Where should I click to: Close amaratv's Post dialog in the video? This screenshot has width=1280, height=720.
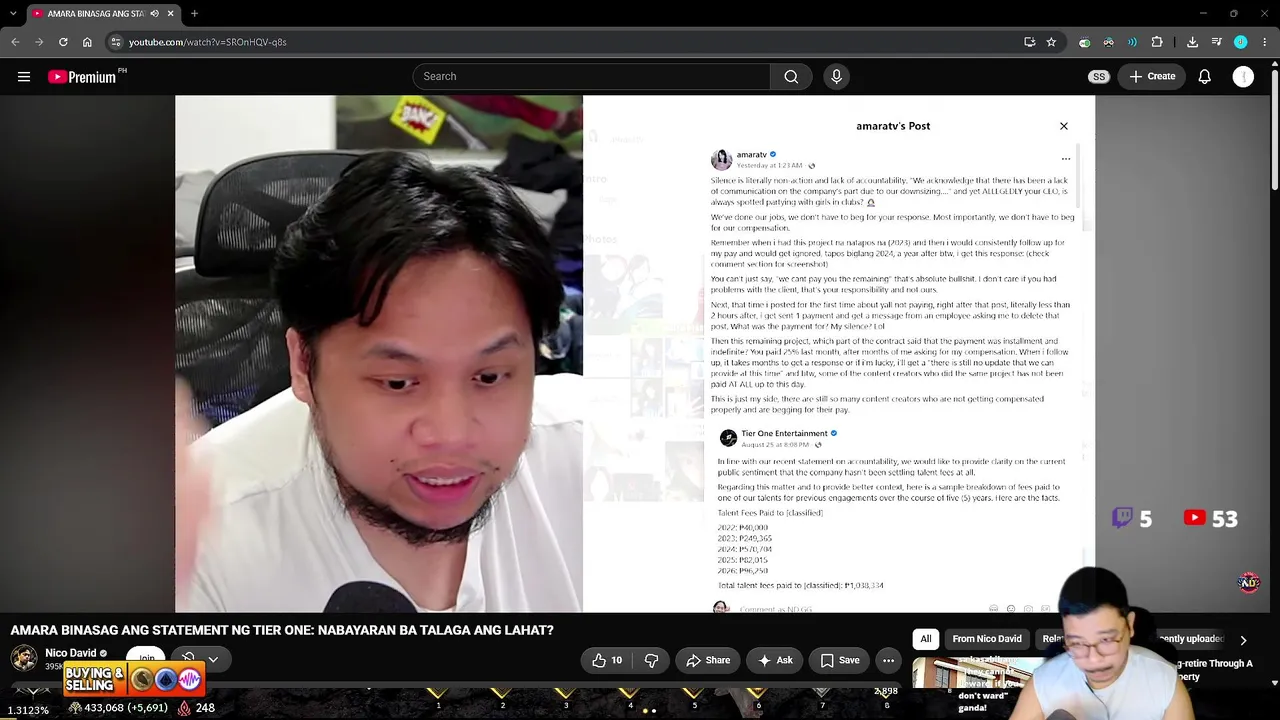point(1063,126)
